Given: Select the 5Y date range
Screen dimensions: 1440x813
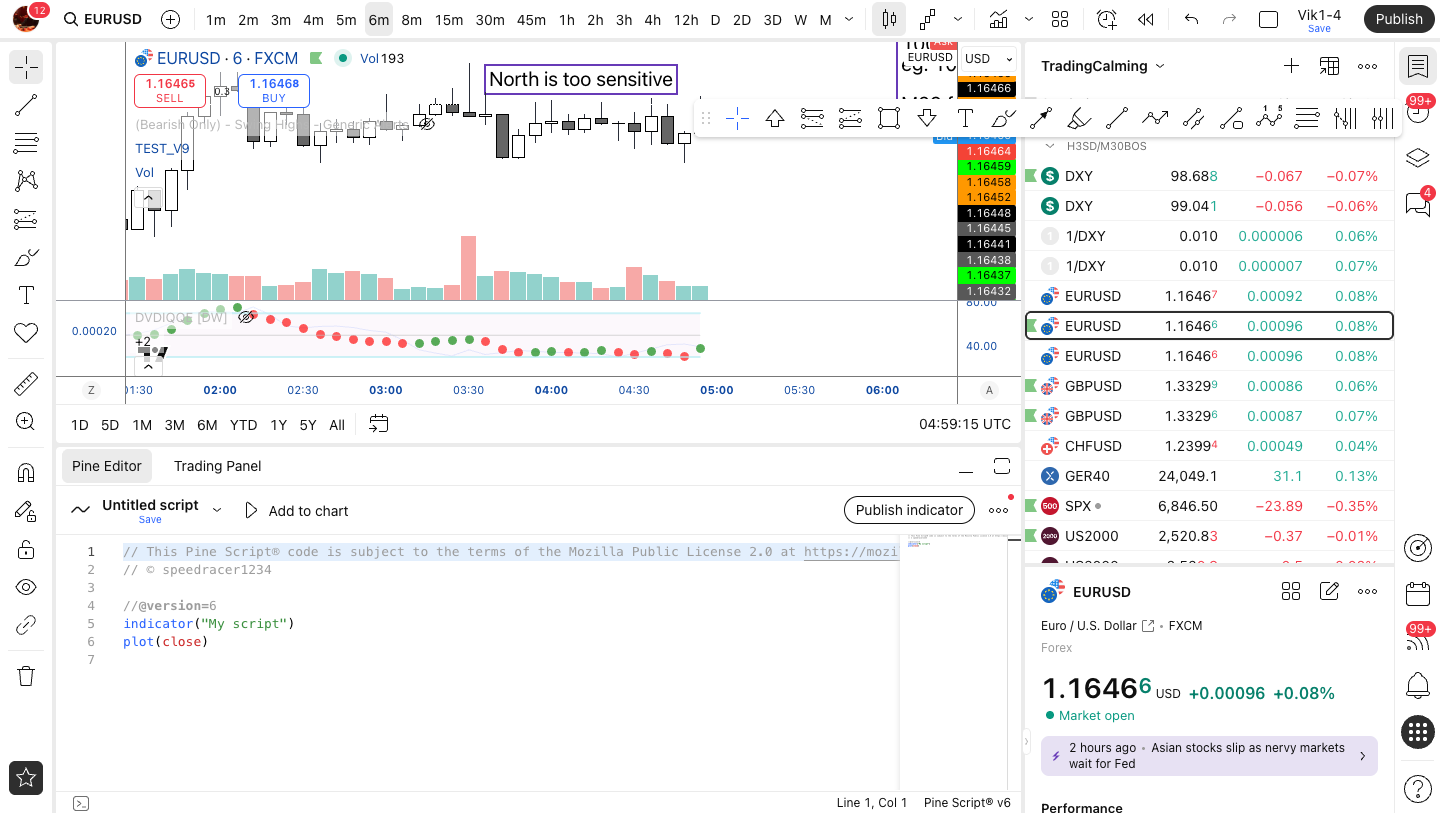Looking at the screenshot, I should click(308, 425).
